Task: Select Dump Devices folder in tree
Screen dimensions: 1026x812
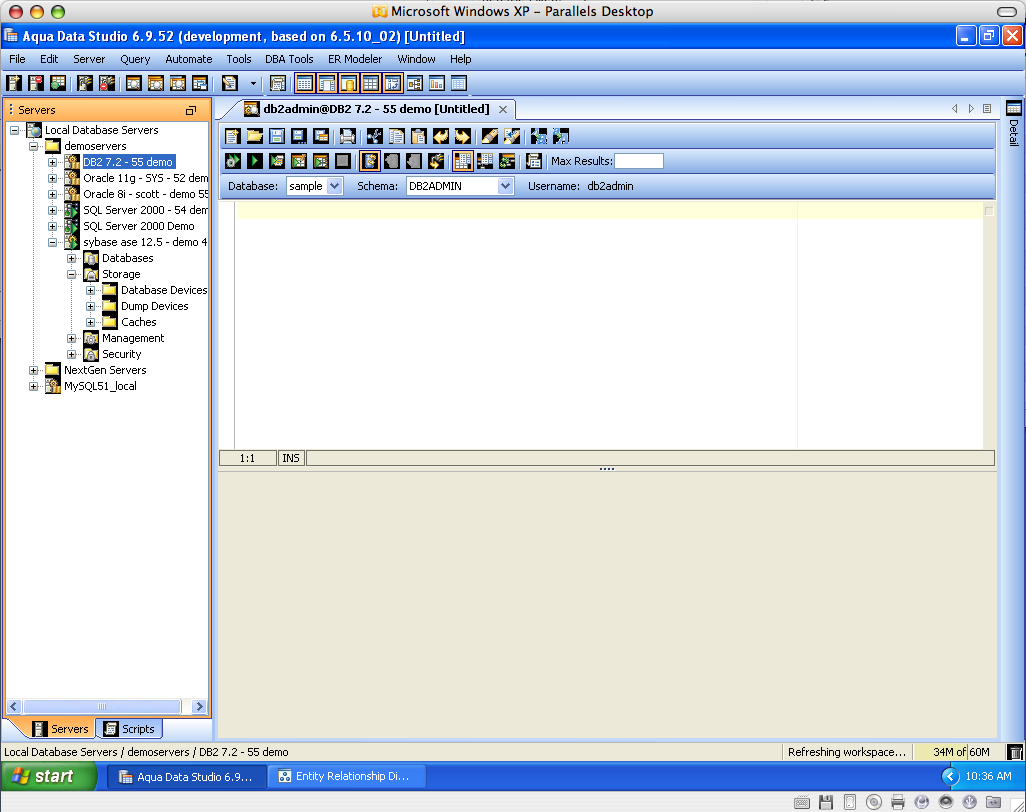Action: (x=154, y=306)
